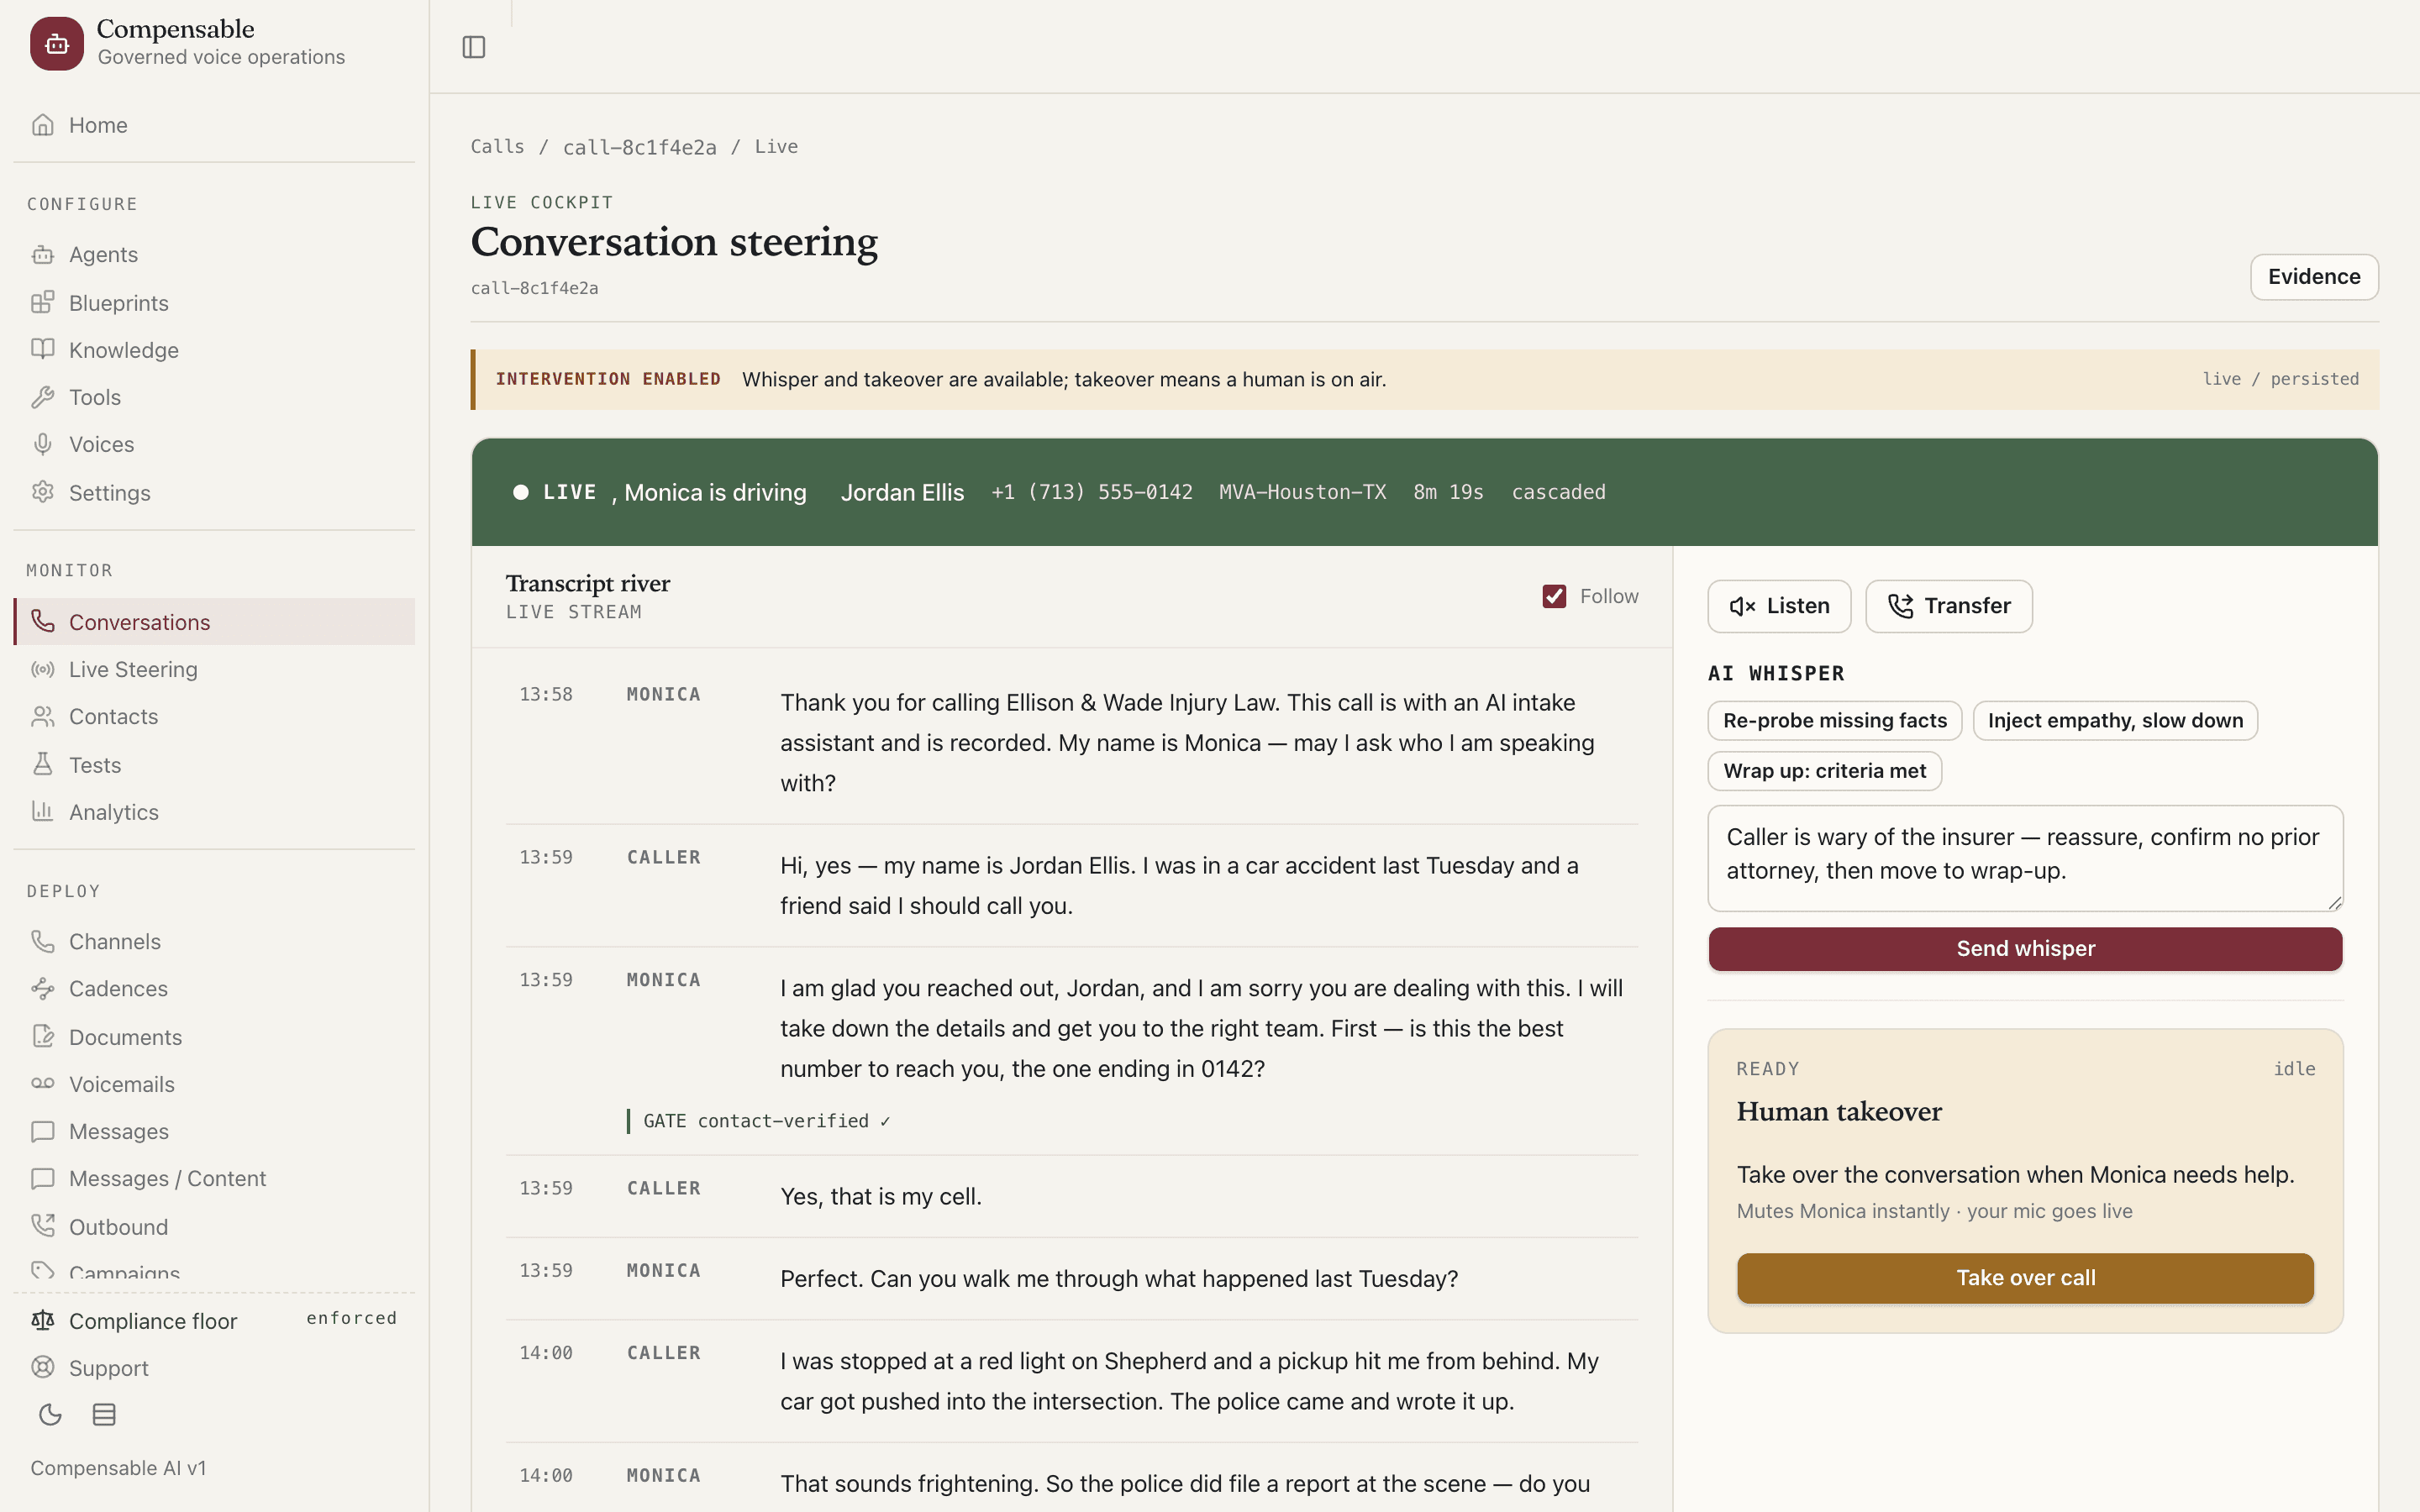Click the 8m 19s call duration
Screen dimensions: 2420x1512
tap(1448, 492)
